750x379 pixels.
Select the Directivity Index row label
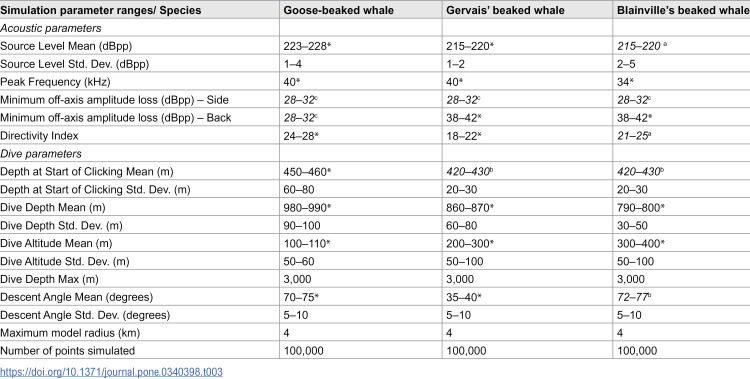pos(39,135)
